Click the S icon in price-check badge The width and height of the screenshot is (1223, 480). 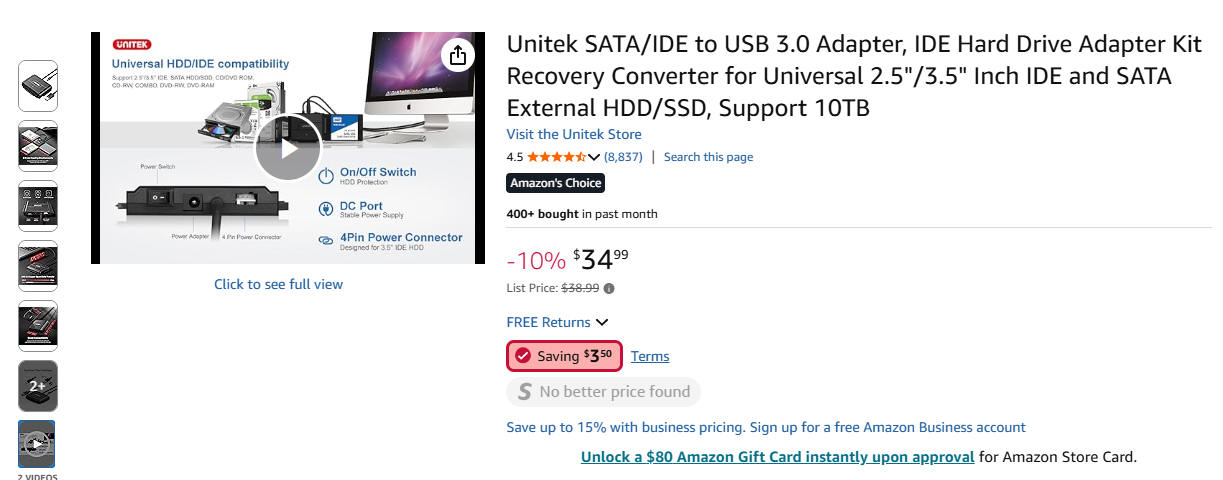tap(523, 392)
